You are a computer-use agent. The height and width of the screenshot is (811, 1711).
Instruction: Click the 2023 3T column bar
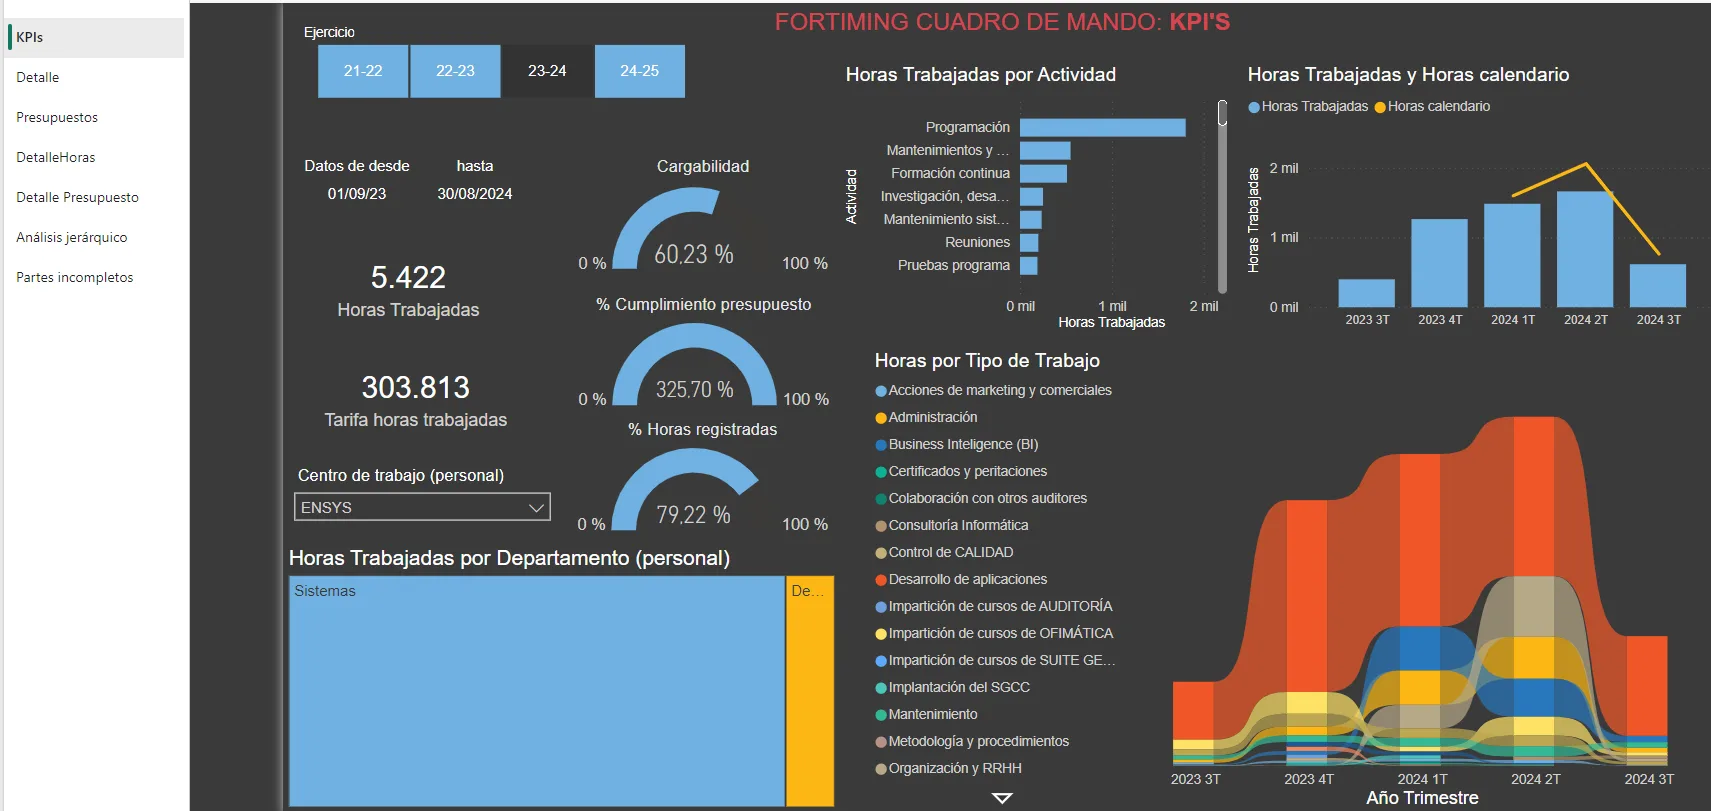coord(1366,293)
